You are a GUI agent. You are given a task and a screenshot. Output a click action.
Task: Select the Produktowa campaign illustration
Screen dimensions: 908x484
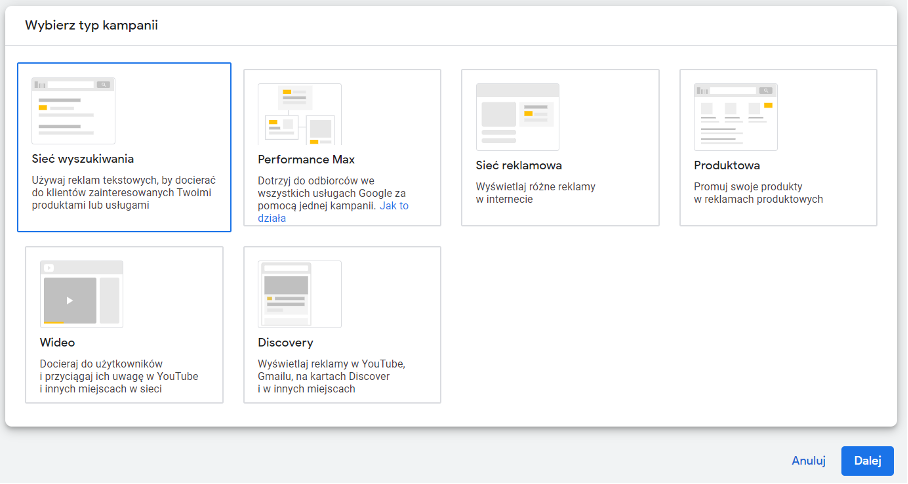736,117
